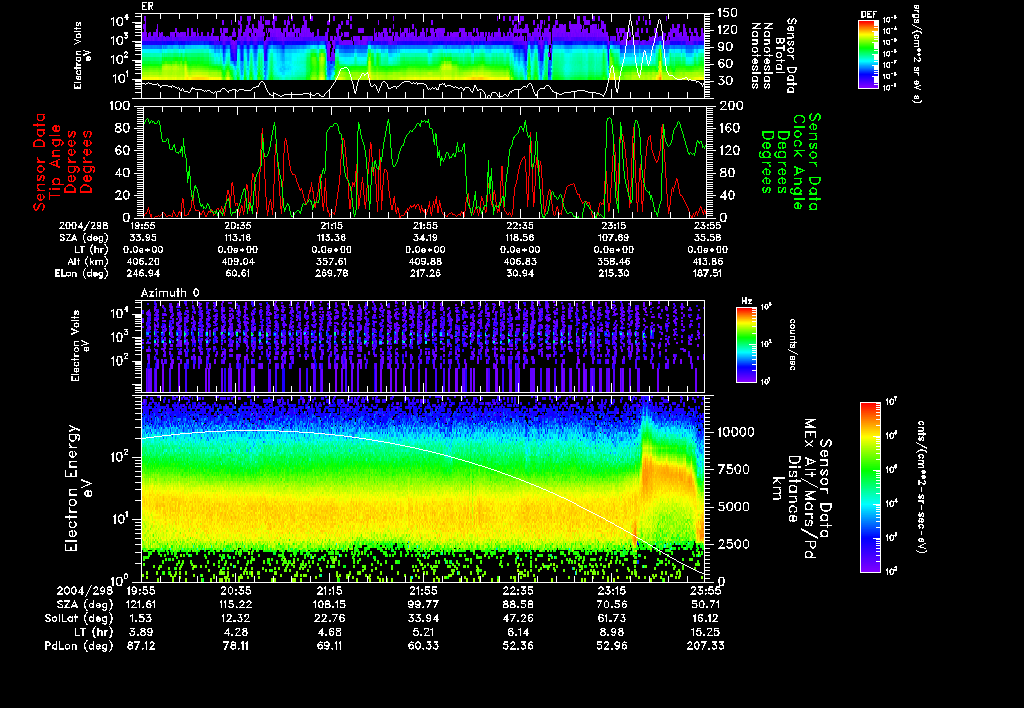The height and width of the screenshot is (708, 1024).
Task: Click the "ER" panel title
Action: click(x=147, y=7)
